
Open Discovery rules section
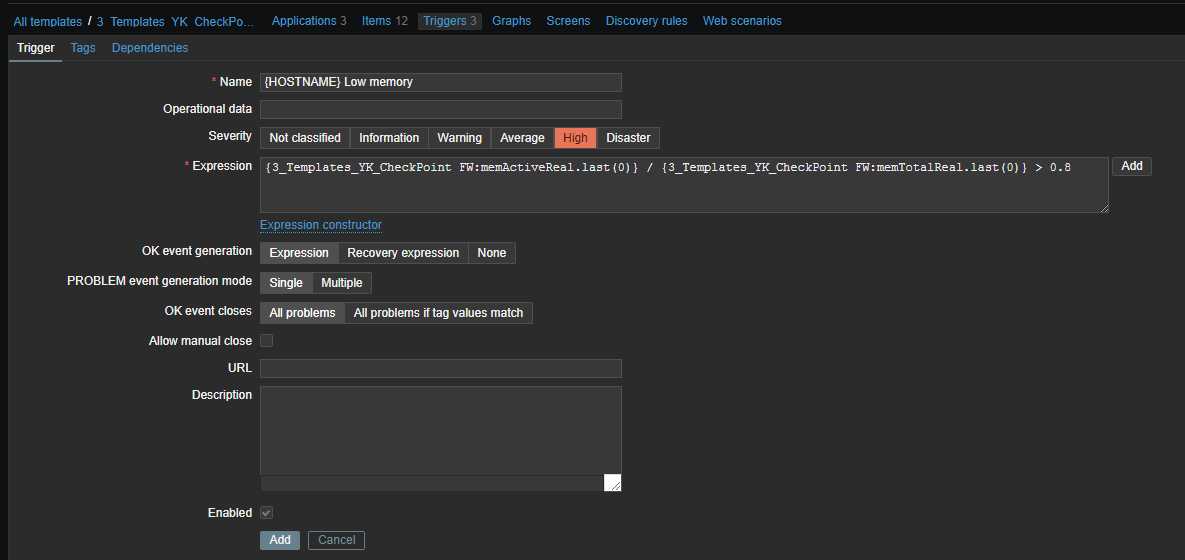coord(646,20)
